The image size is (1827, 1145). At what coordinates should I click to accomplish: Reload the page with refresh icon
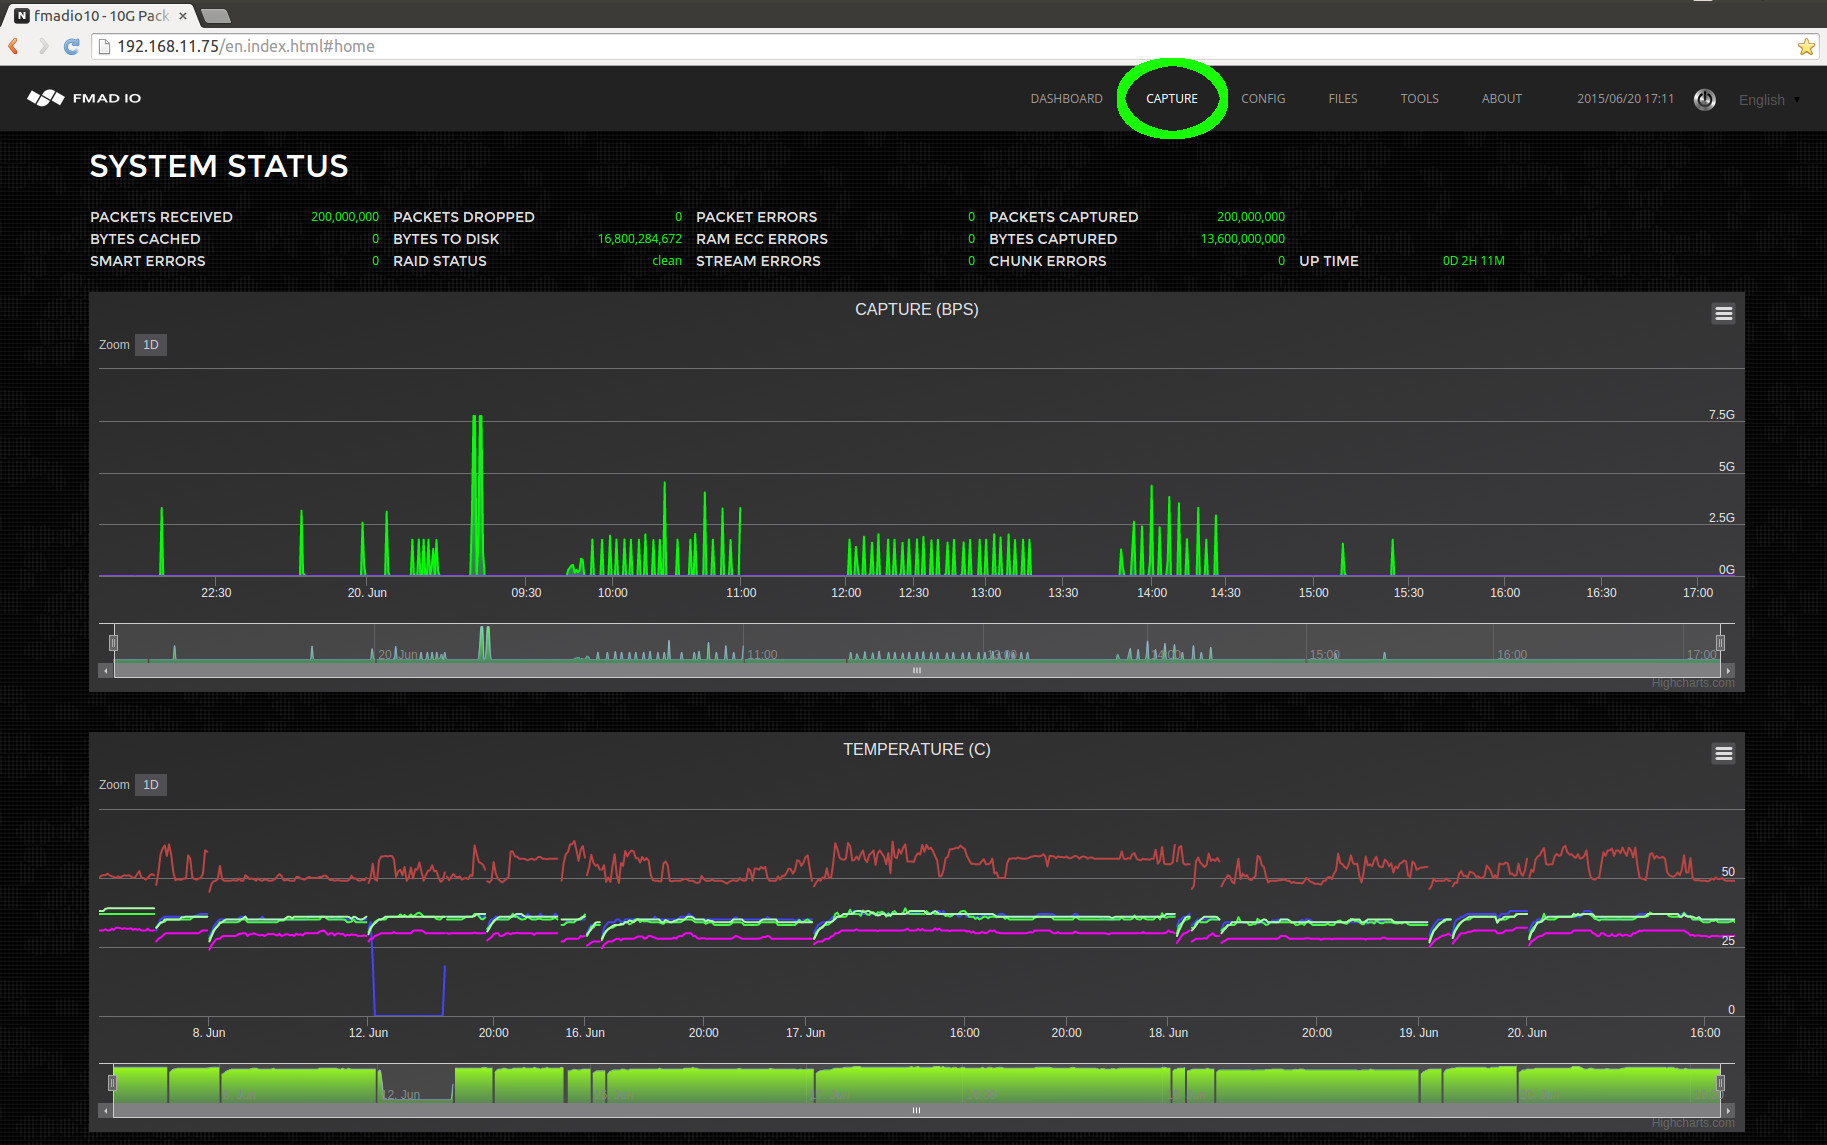coord(71,46)
